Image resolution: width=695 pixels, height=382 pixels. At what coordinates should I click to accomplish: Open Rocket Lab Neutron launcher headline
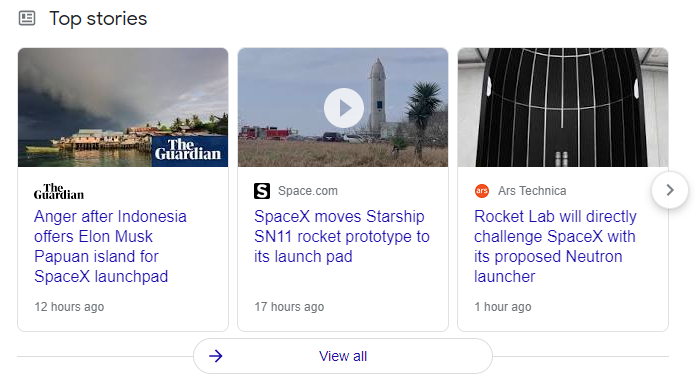tap(555, 246)
